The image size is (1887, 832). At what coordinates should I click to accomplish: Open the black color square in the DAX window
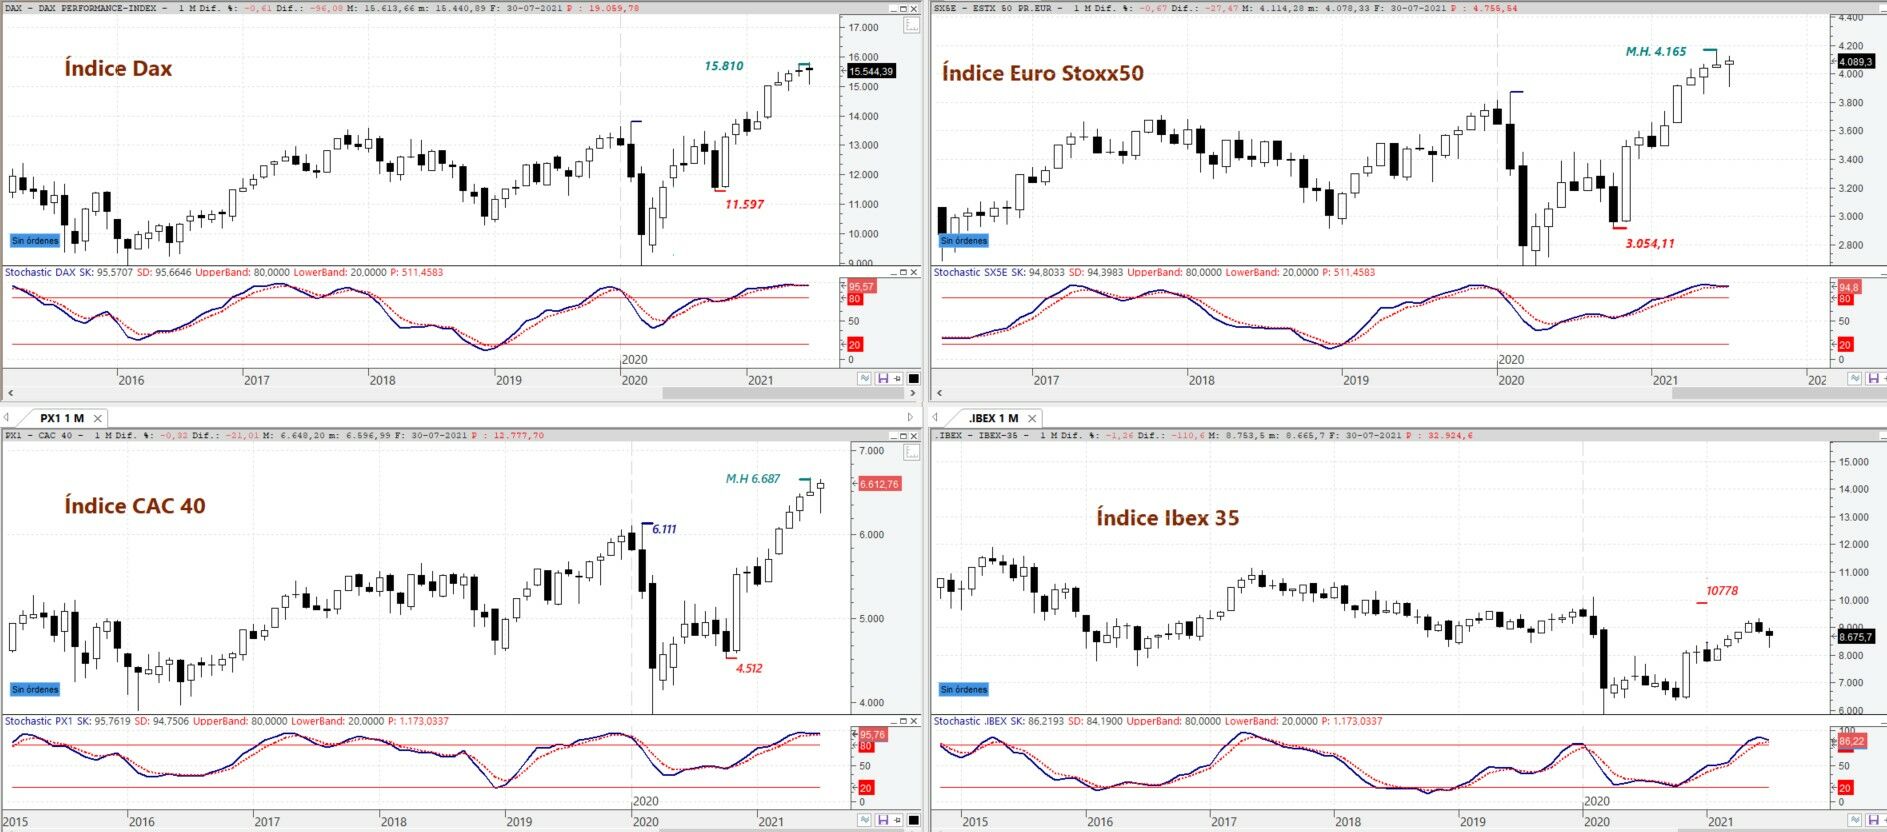coord(913,378)
